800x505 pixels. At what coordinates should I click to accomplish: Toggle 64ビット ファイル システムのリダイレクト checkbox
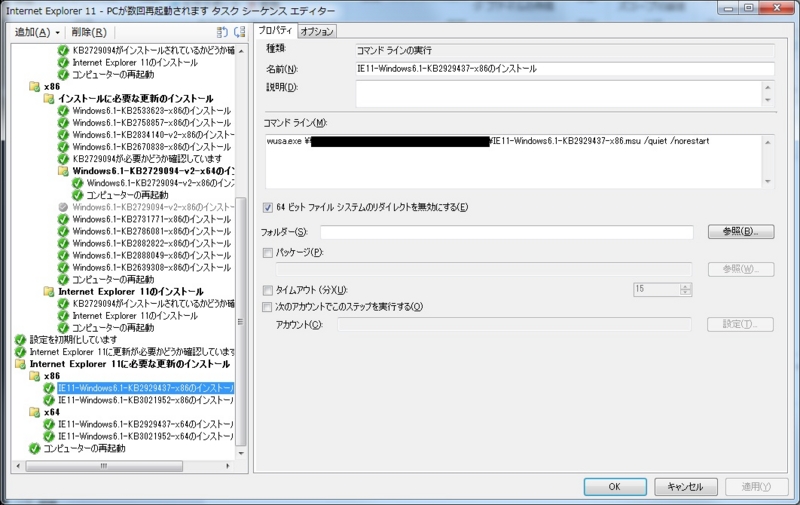(267, 208)
